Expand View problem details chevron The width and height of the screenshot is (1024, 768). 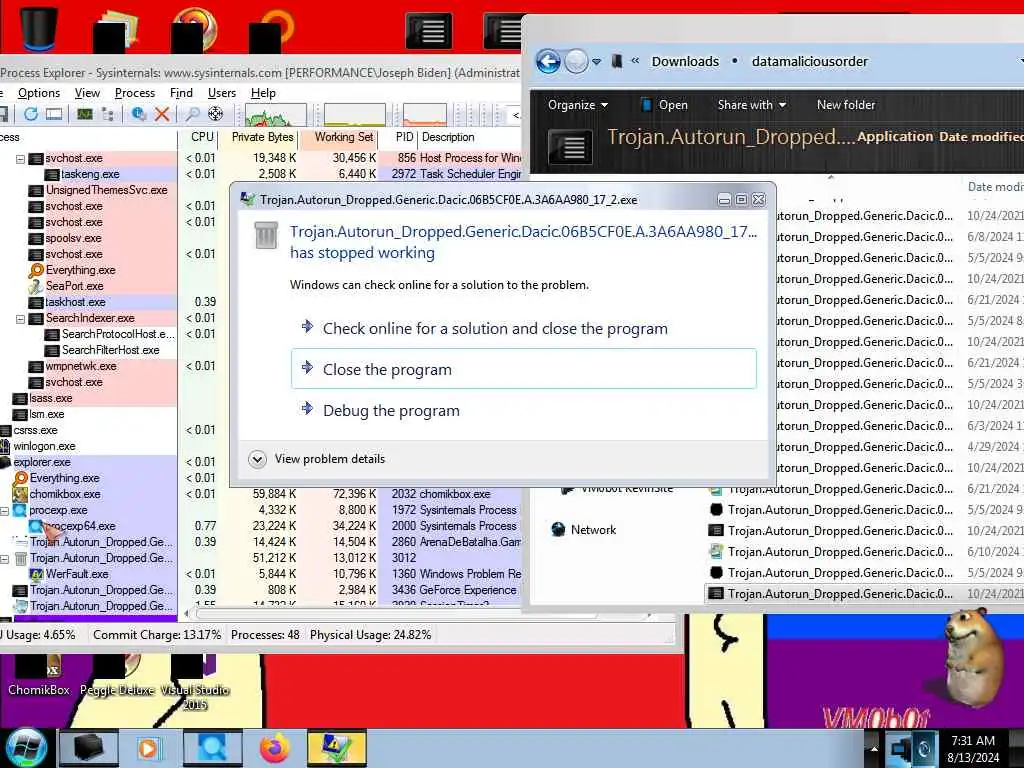click(x=257, y=459)
